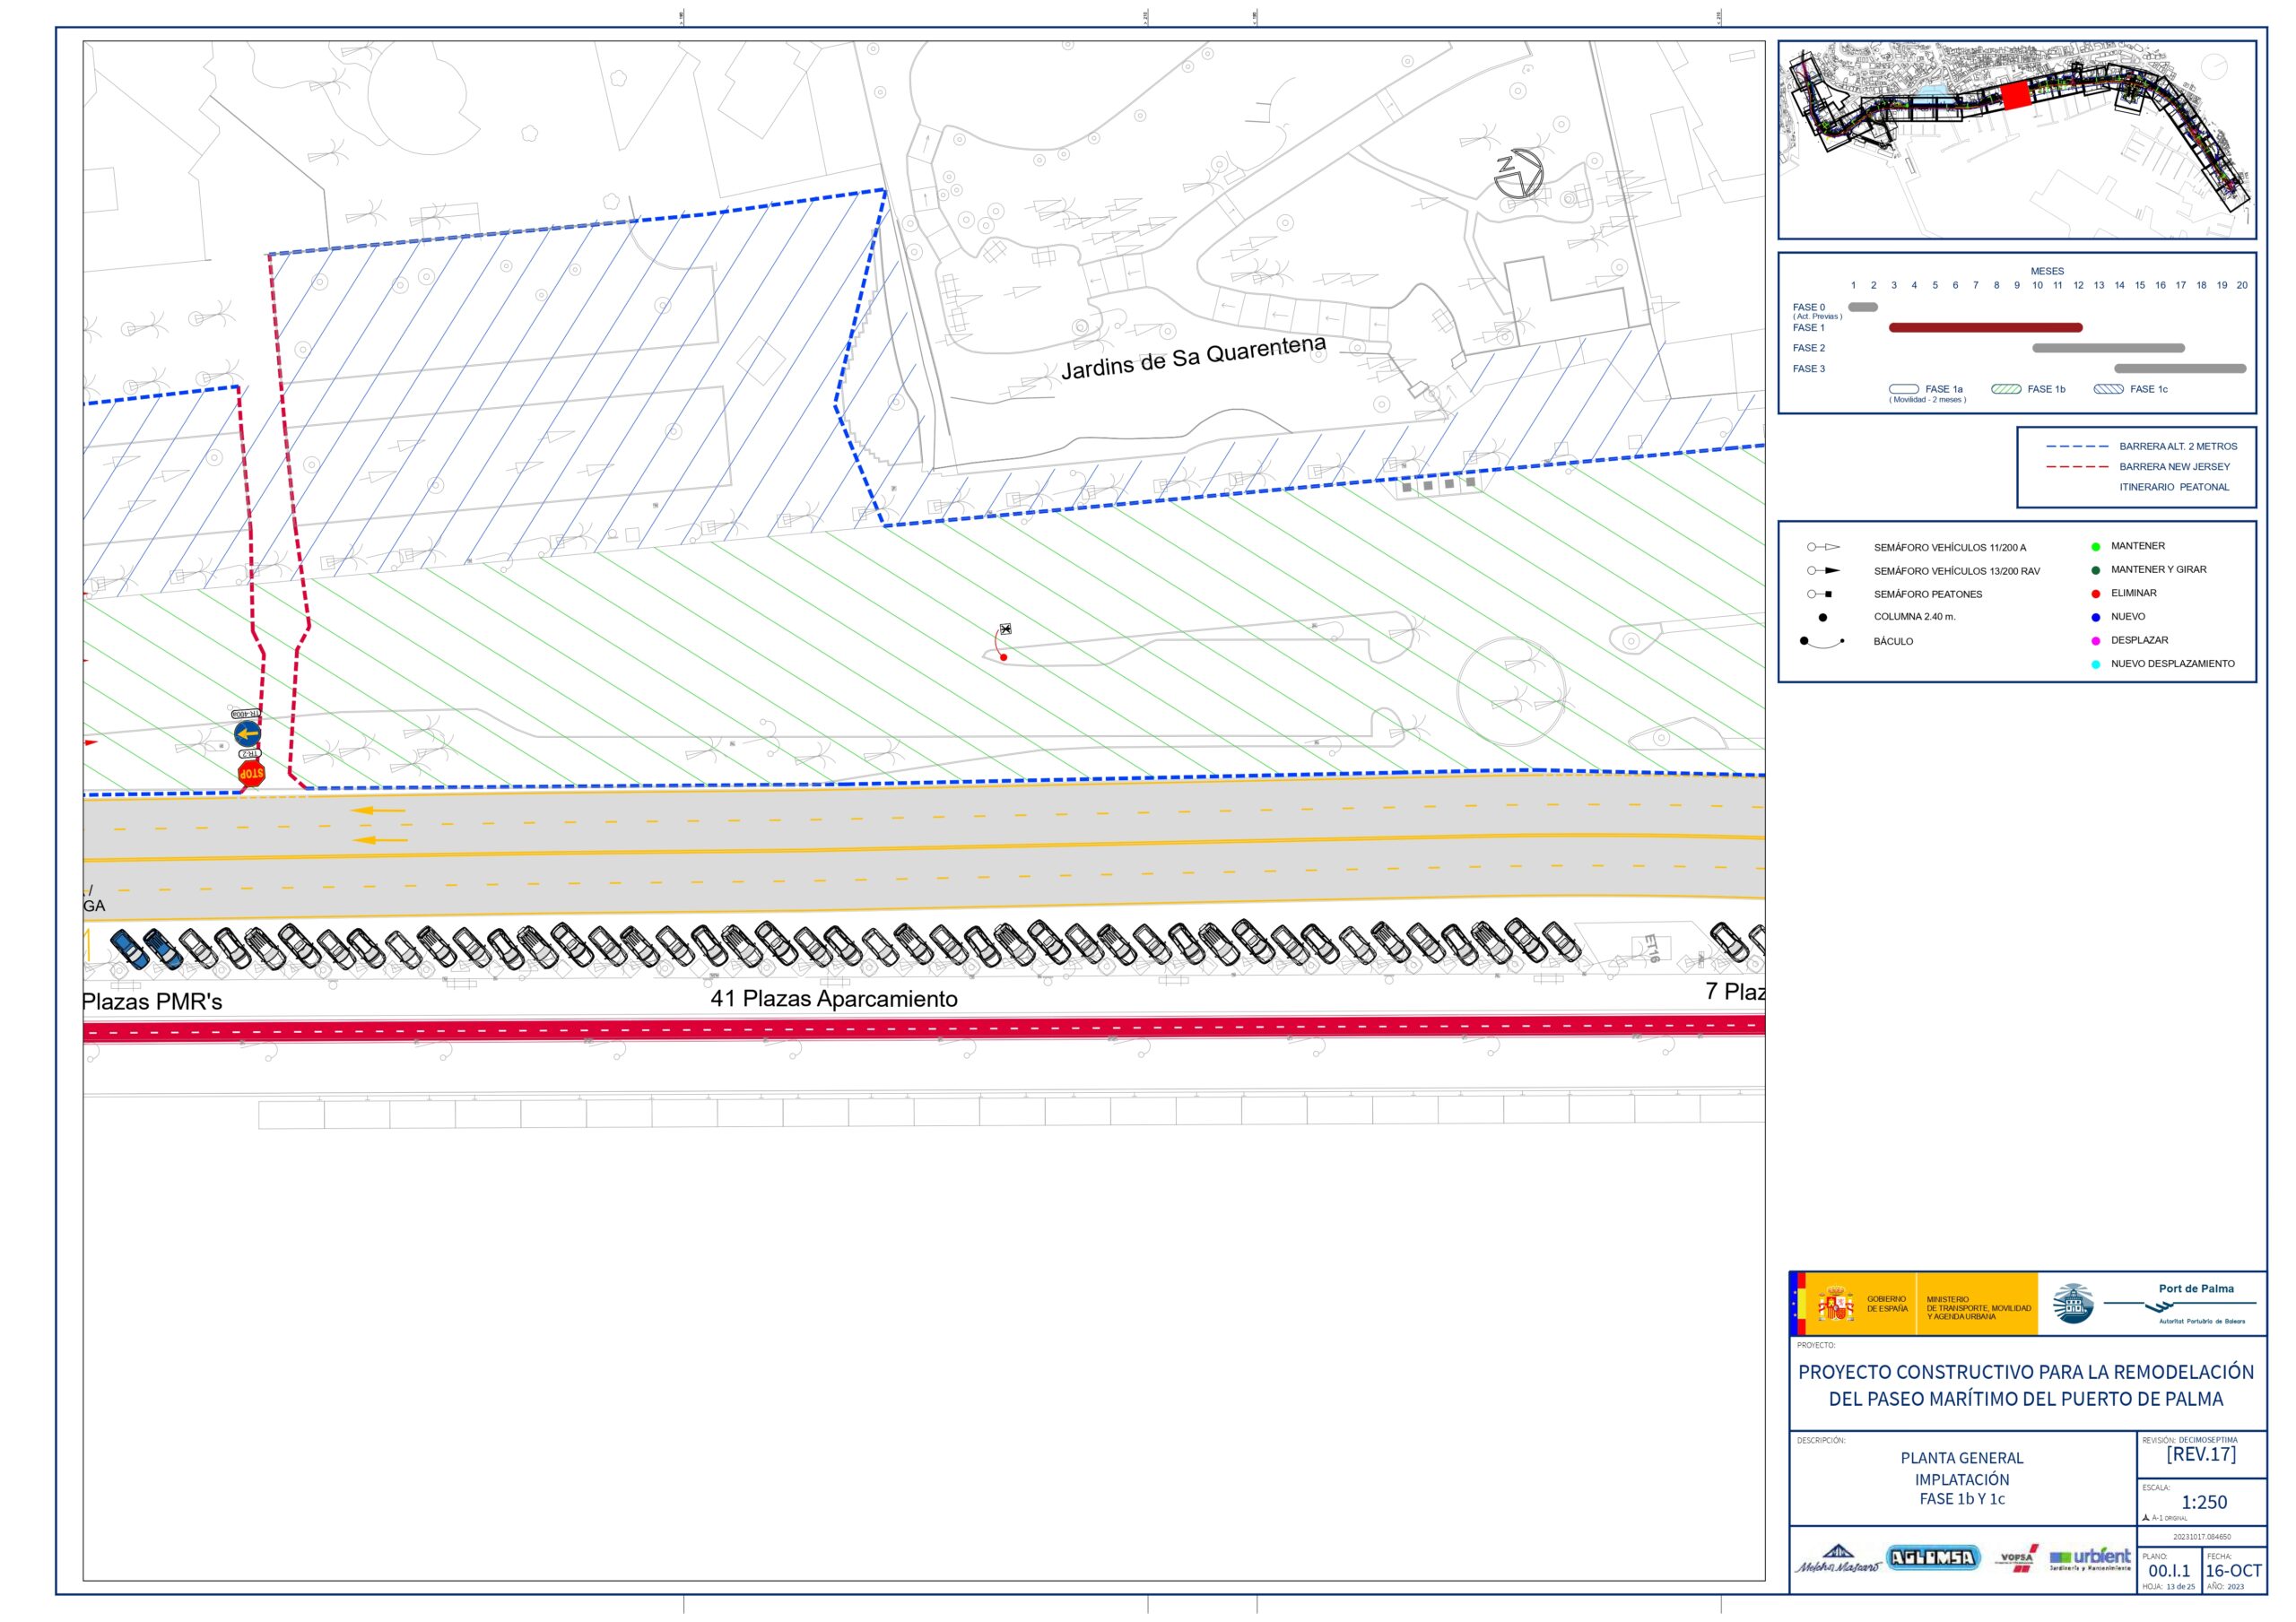Click the Port de Palma lighthouse logo
The height and width of the screenshot is (1622, 2296).
coord(2072,1304)
